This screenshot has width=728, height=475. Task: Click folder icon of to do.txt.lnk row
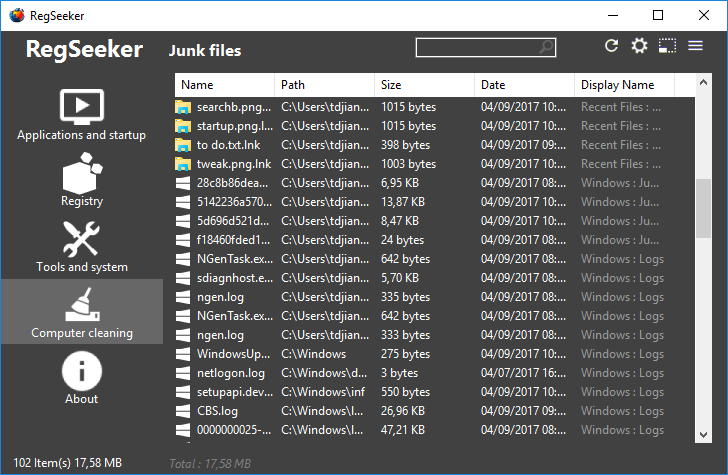click(x=183, y=145)
